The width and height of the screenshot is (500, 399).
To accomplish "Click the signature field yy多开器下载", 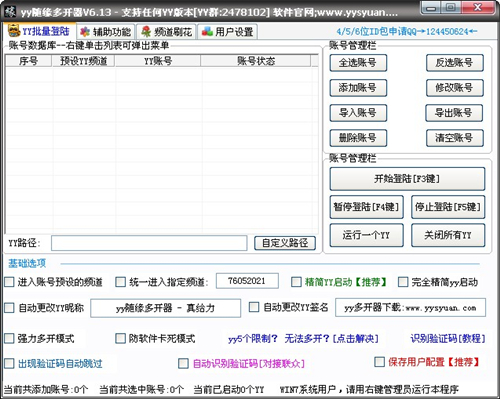I will 410,308.
